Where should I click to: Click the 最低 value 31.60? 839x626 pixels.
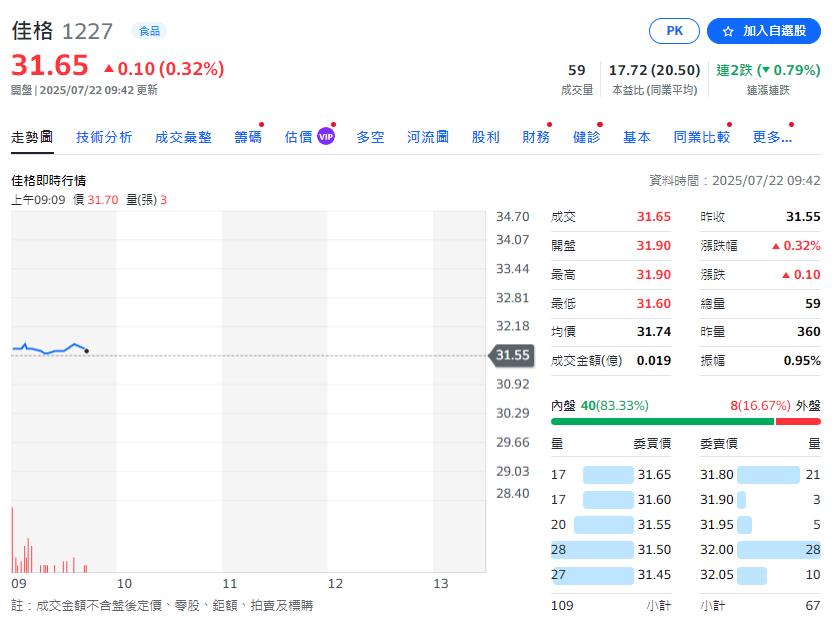[x=653, y=303]
